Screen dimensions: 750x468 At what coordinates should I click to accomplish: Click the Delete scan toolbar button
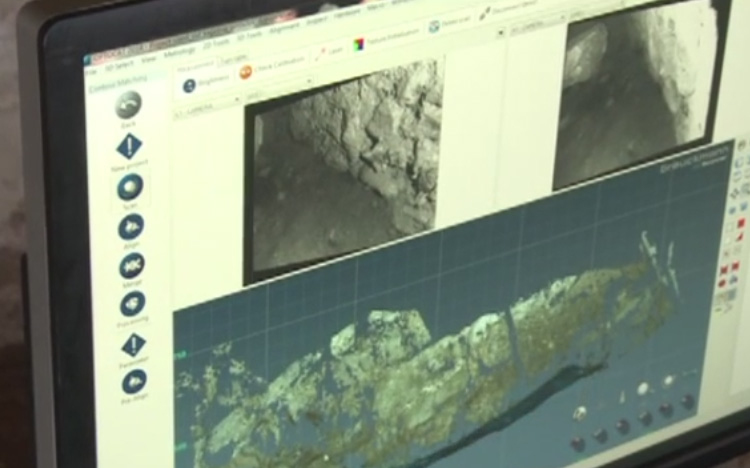450,22
